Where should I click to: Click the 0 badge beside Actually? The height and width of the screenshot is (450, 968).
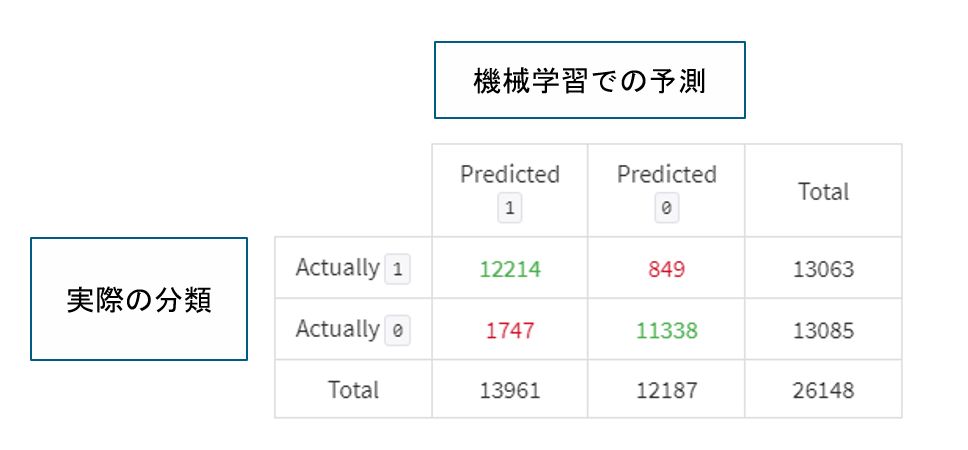(x=398, y=332)
